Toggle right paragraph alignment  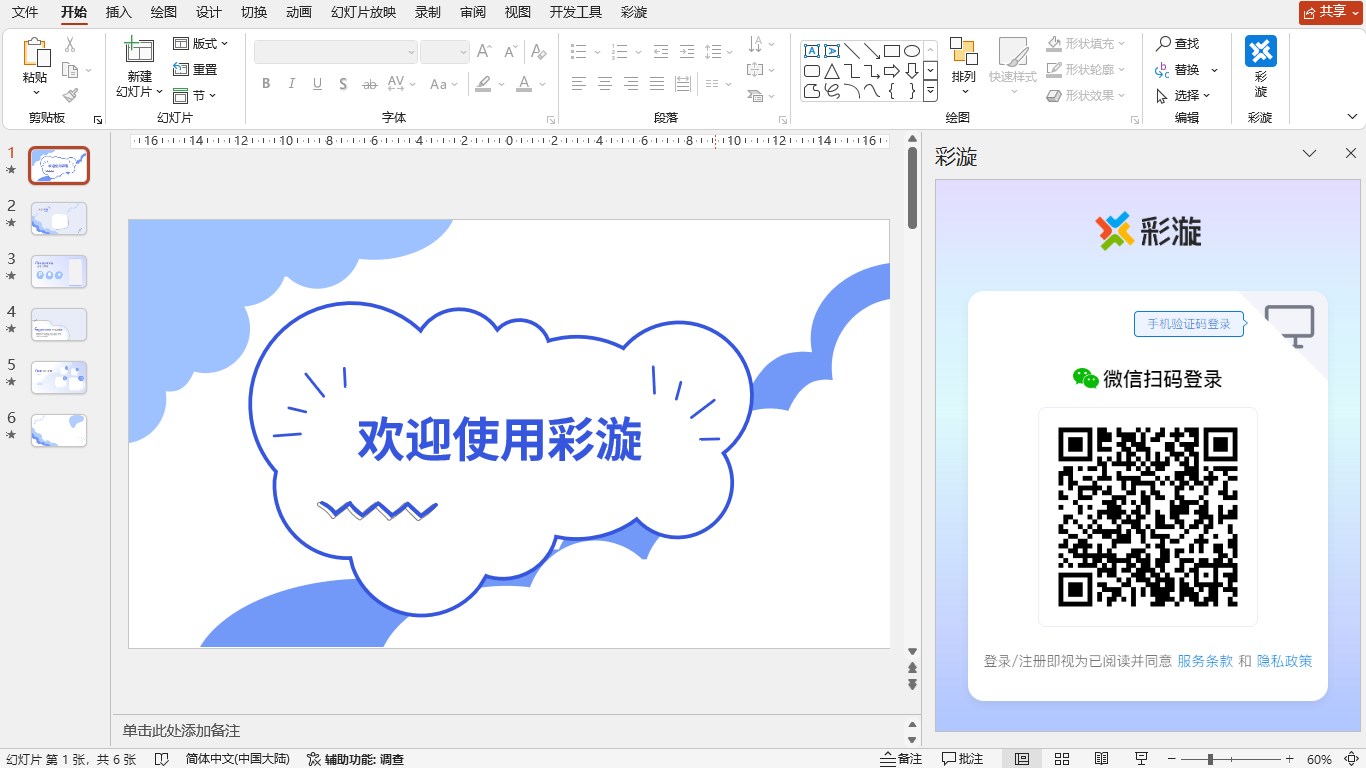[631, 84]
